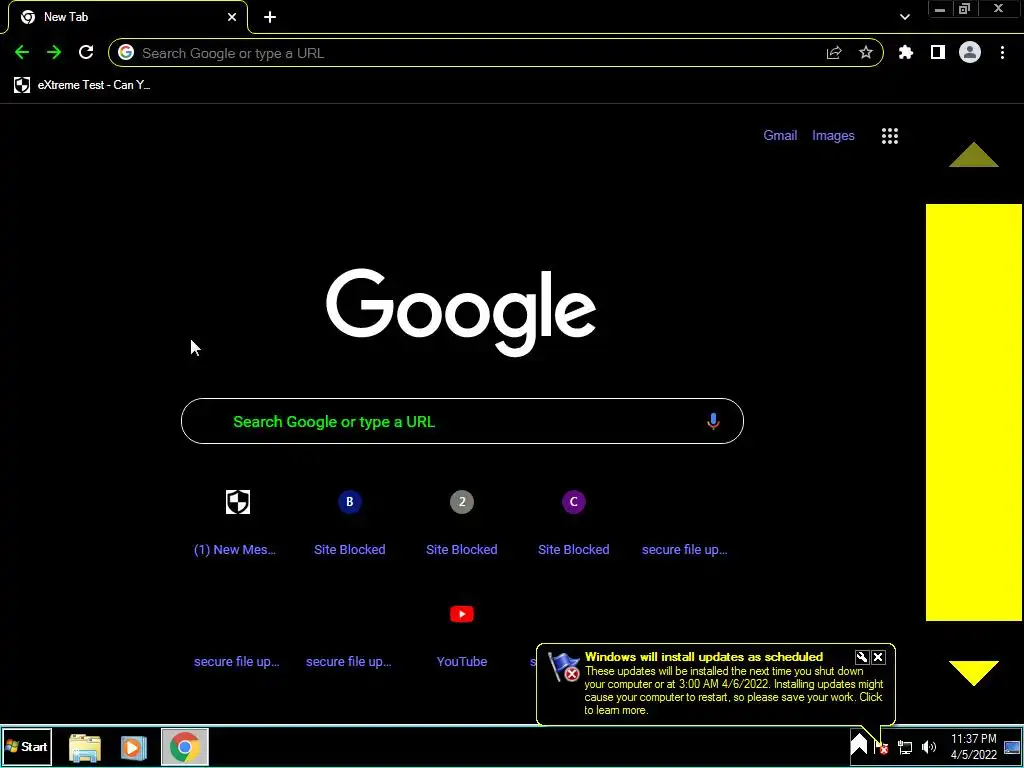Open the profile avatar menu
This screenshot has height=768, width=1024.
[970, 53]
